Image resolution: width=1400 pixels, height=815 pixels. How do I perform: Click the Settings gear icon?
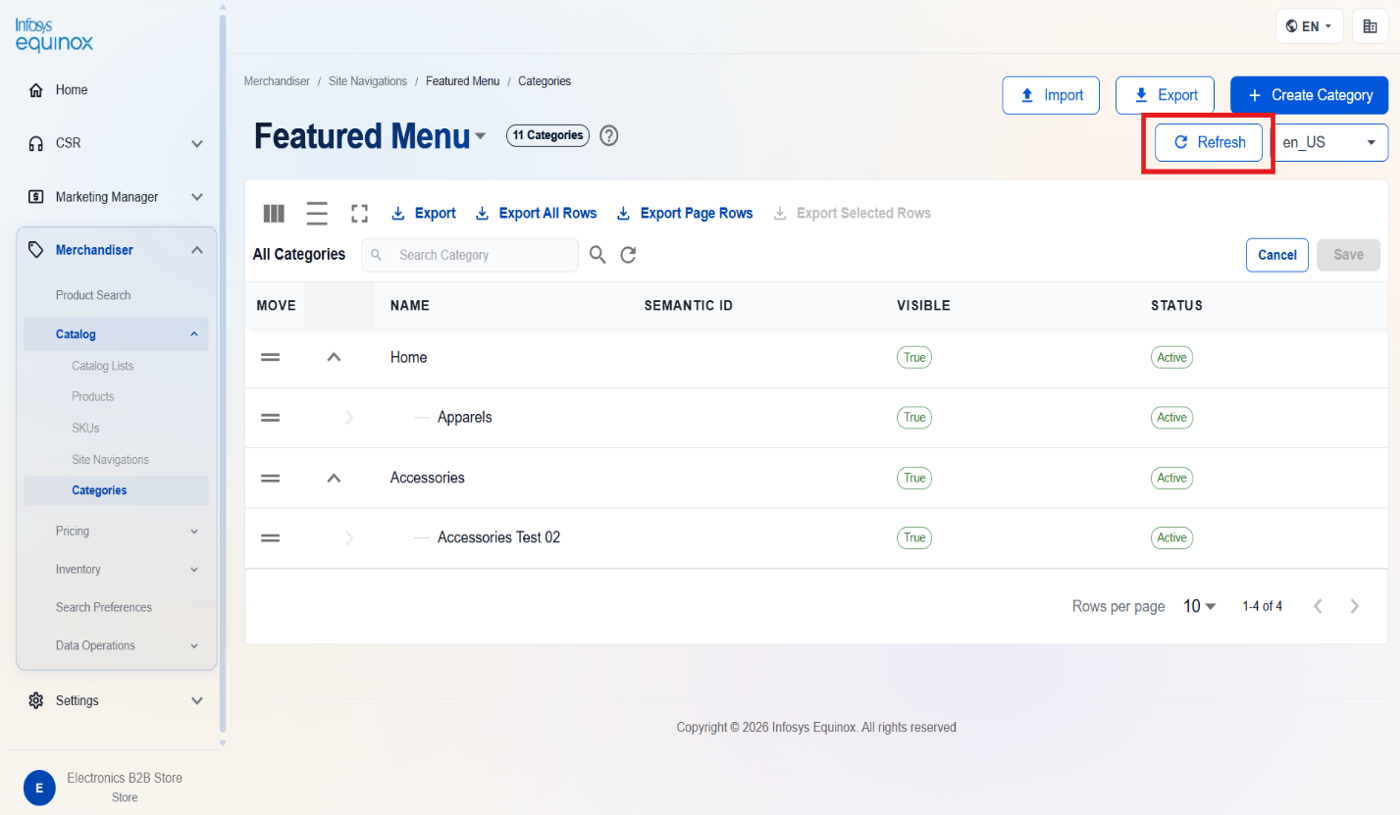click(x=36, y=700)
